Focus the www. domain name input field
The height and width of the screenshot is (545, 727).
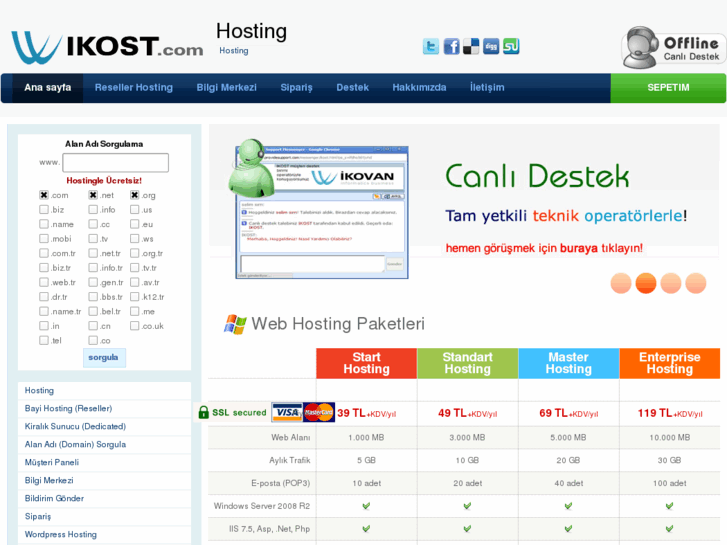[115, 163]
